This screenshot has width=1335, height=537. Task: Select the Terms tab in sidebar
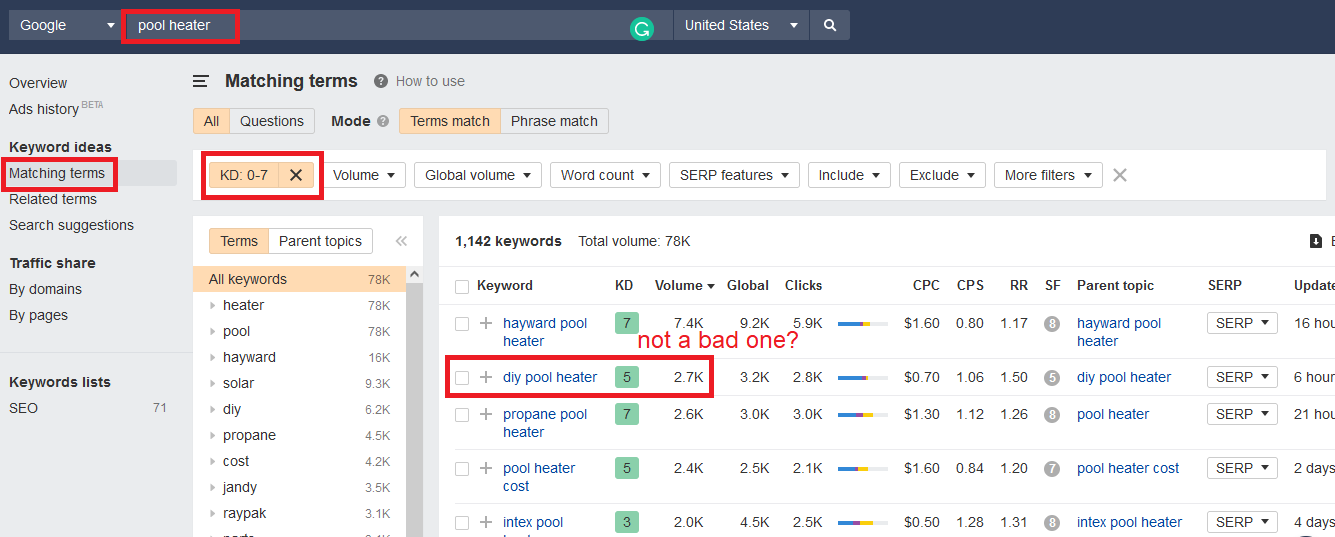tap(239, 241)
